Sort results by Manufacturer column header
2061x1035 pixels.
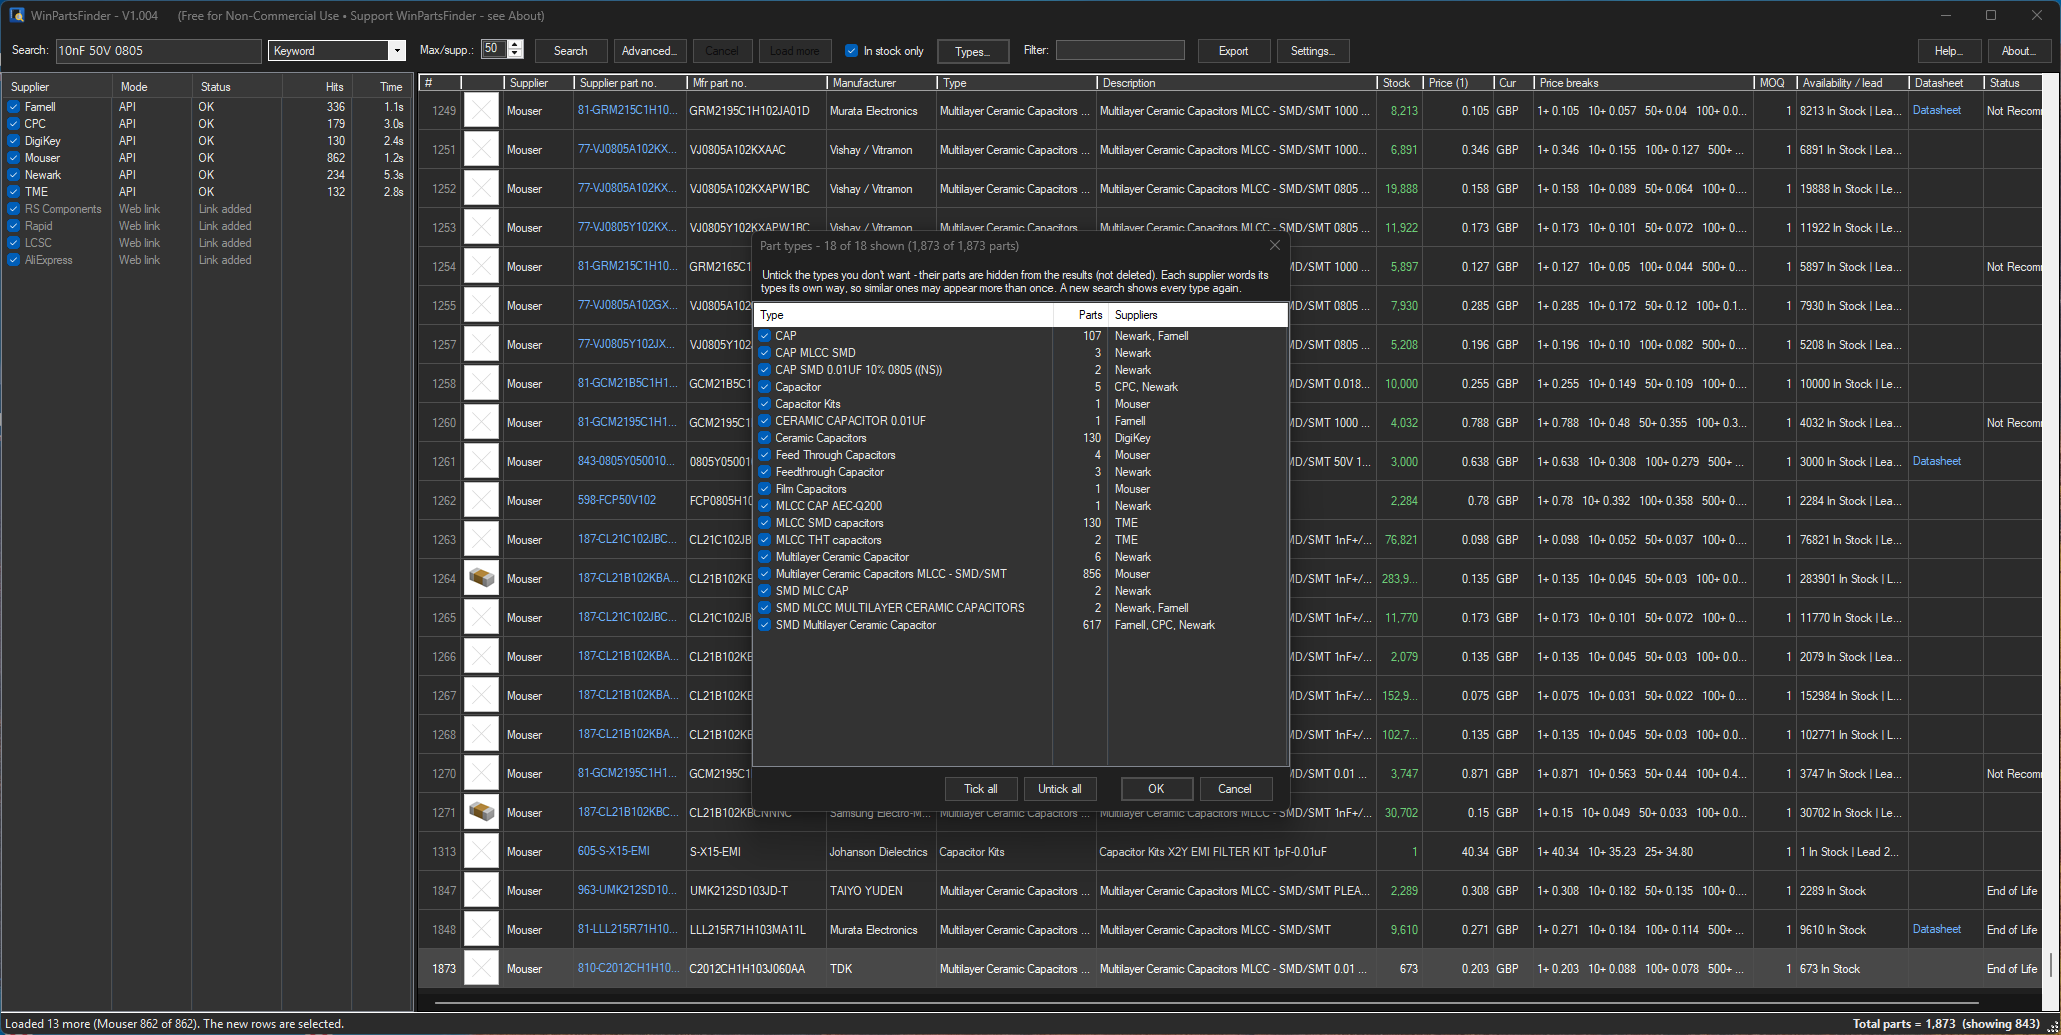(882, 83)
